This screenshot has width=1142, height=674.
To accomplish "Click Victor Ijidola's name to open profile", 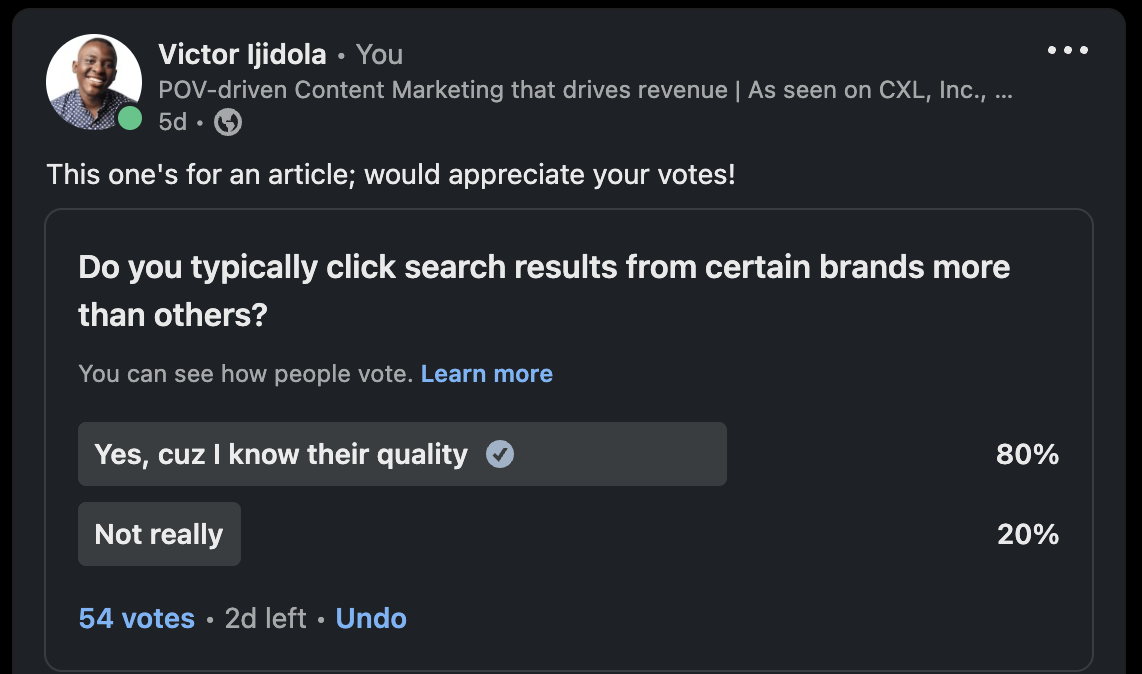I will click(x=242, y=54).
